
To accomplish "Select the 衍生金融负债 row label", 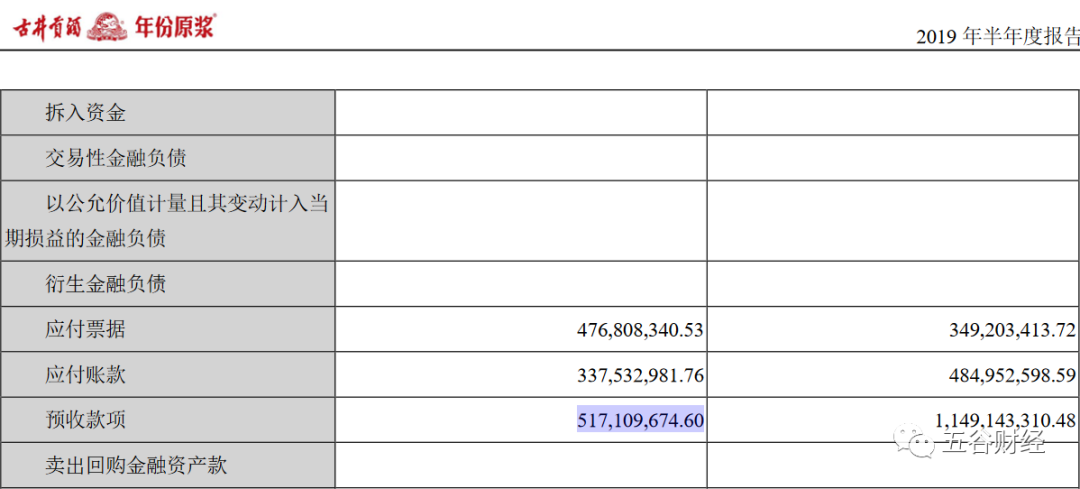I will click(x=105, y=283).
